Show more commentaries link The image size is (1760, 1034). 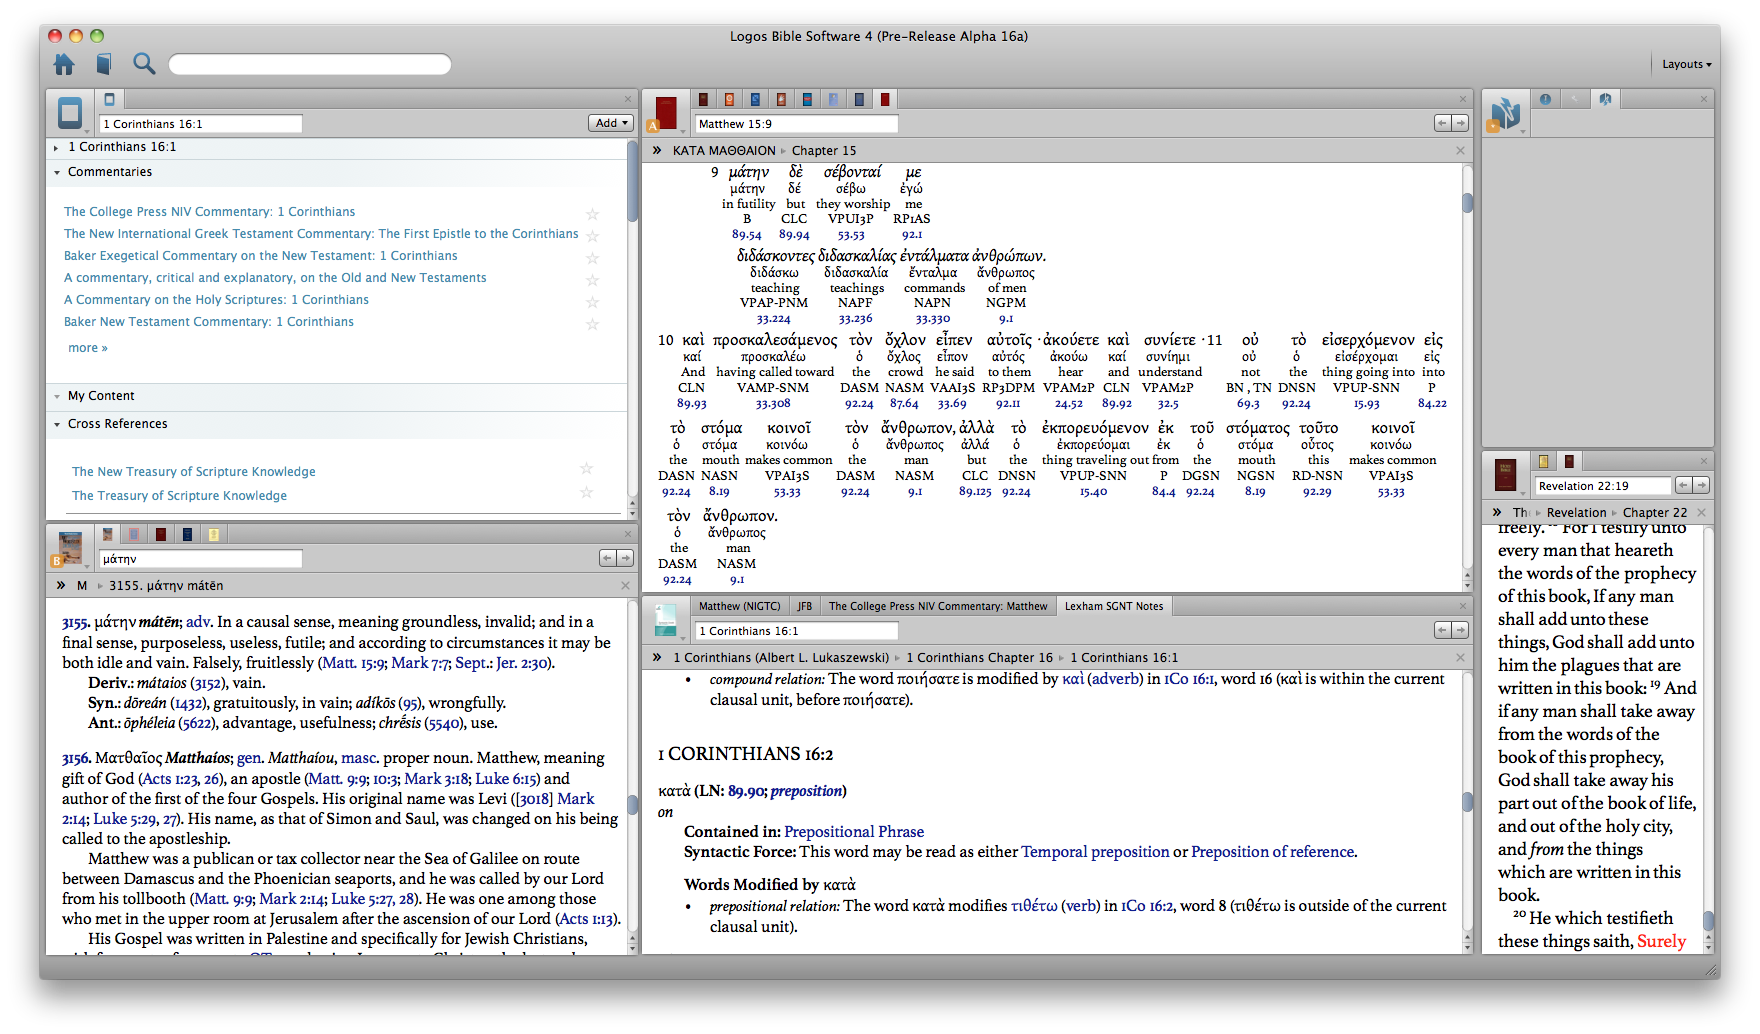tap(87, 348)
